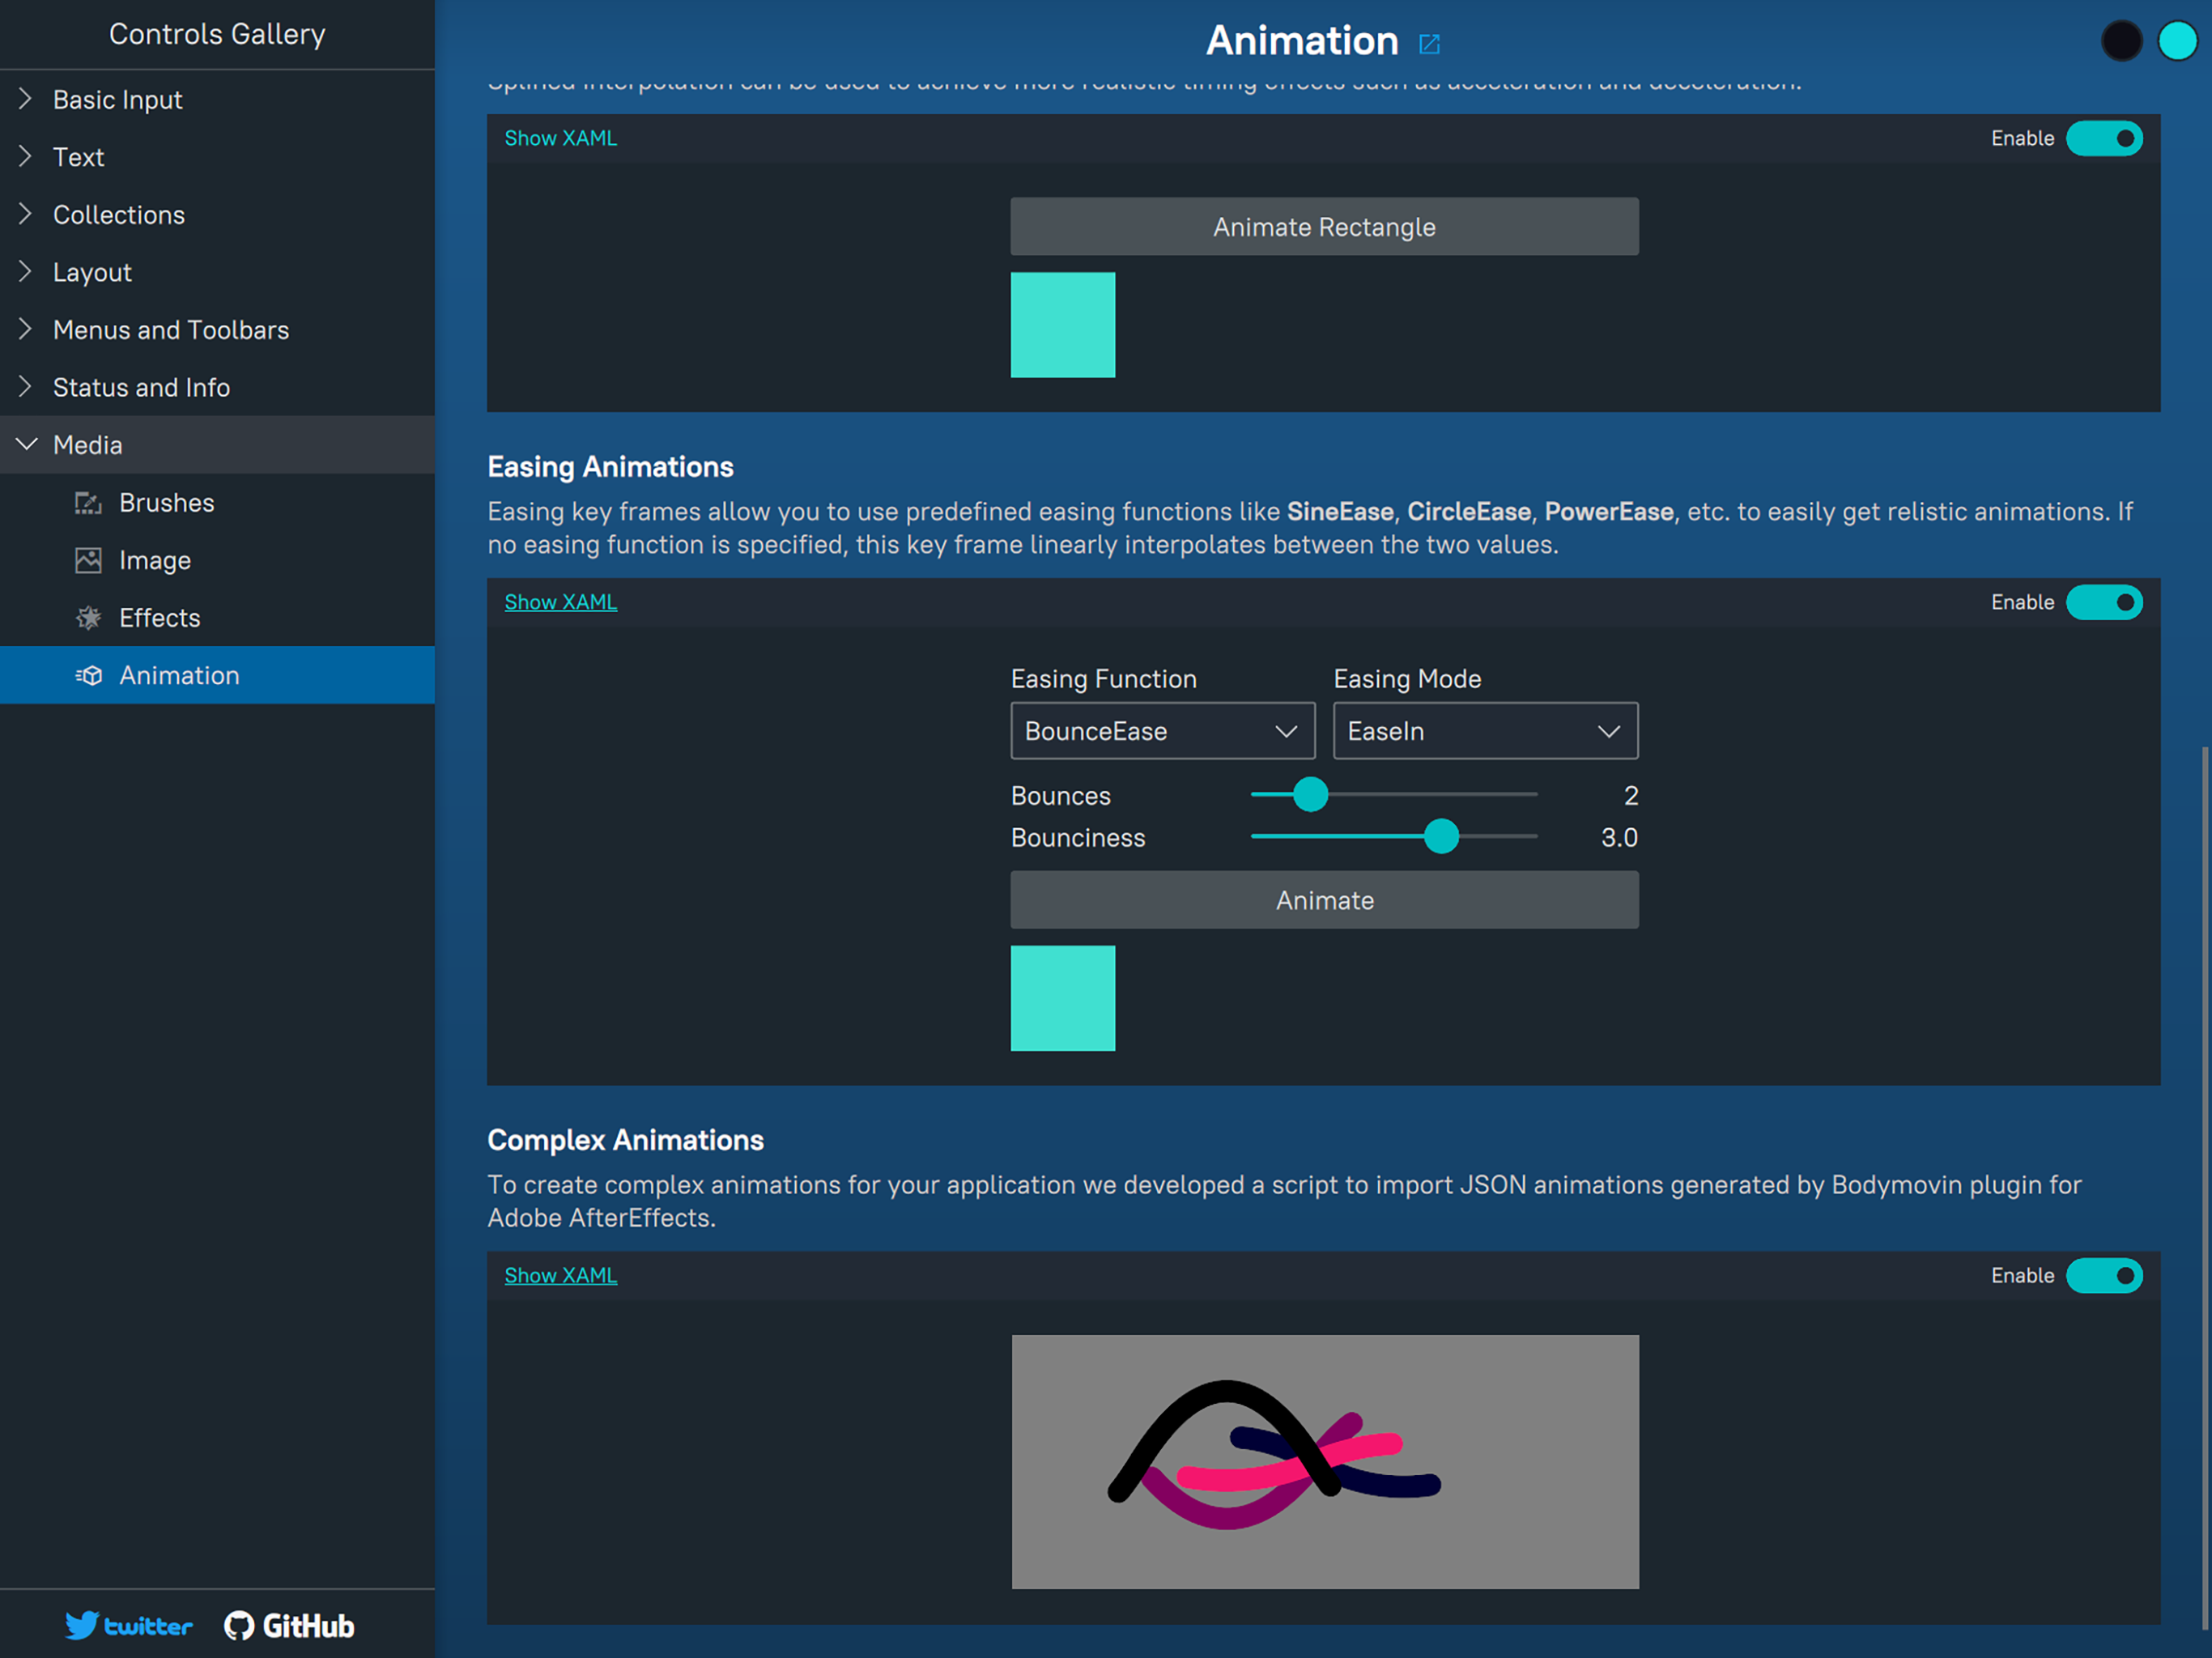Disable the Easing Animations example toggle
The height and width of the screenshot is (1658, 2212).
point(2105,602)
